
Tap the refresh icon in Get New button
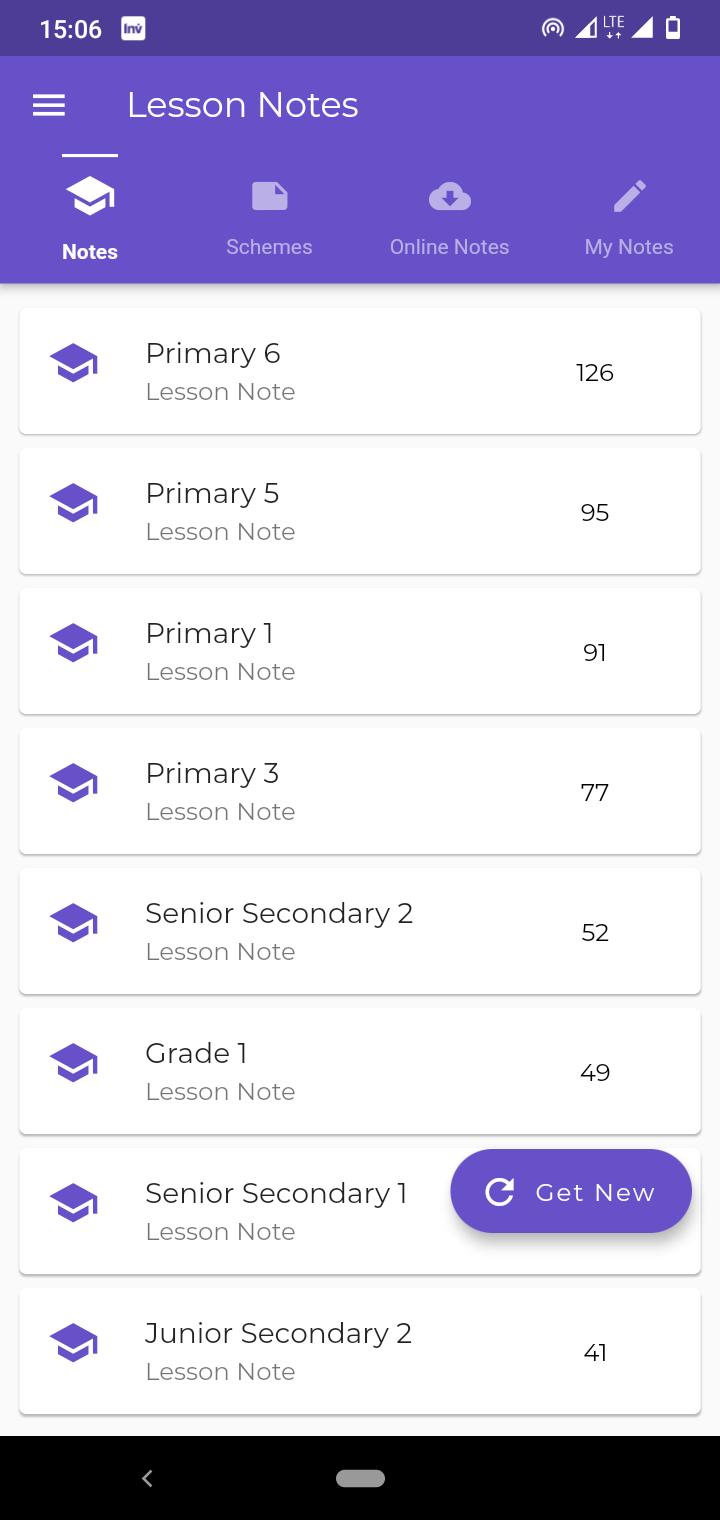499,1191
